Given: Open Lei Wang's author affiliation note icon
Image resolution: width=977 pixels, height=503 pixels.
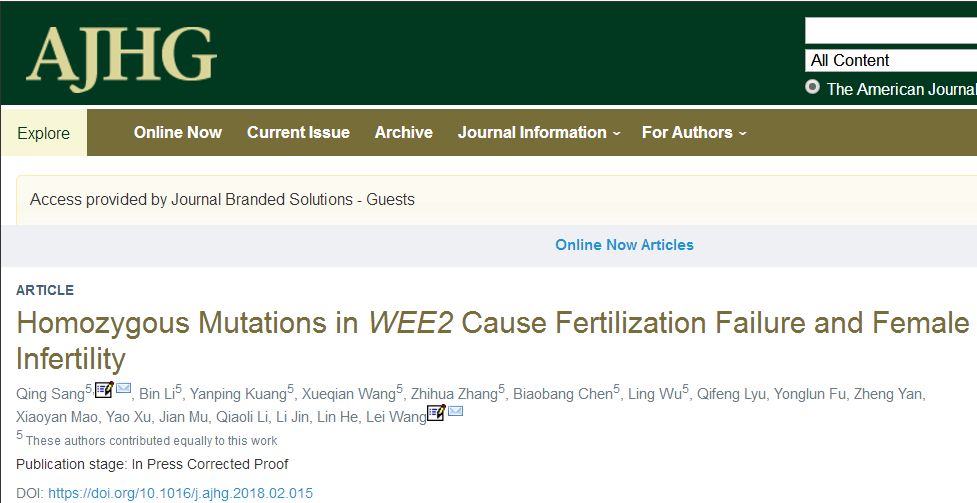Looking at the screenshot, I should [x=436, y=413].
